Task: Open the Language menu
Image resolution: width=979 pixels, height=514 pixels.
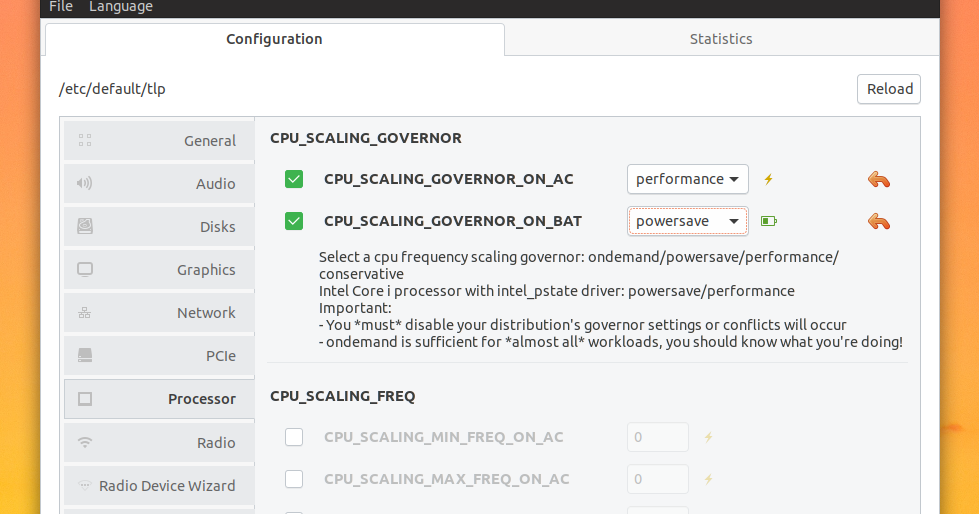Action: tap(121, 7)
